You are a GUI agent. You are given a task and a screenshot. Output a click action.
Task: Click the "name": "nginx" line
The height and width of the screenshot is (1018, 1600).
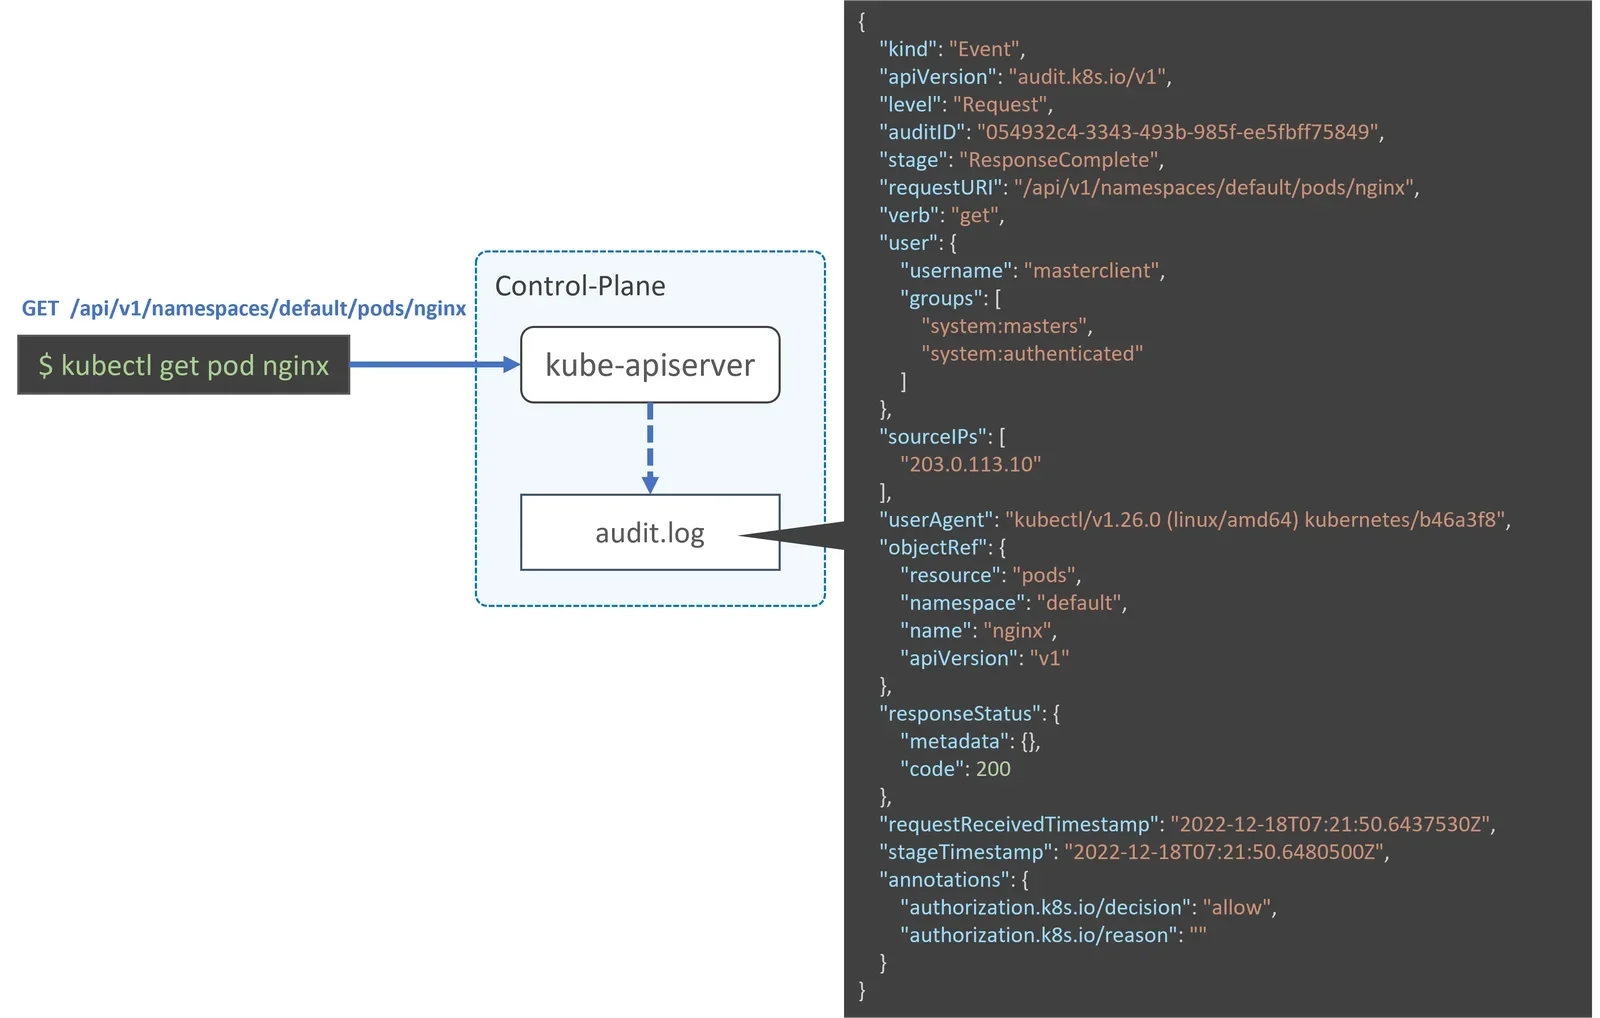pyautogui.click(x=978, y=630)
